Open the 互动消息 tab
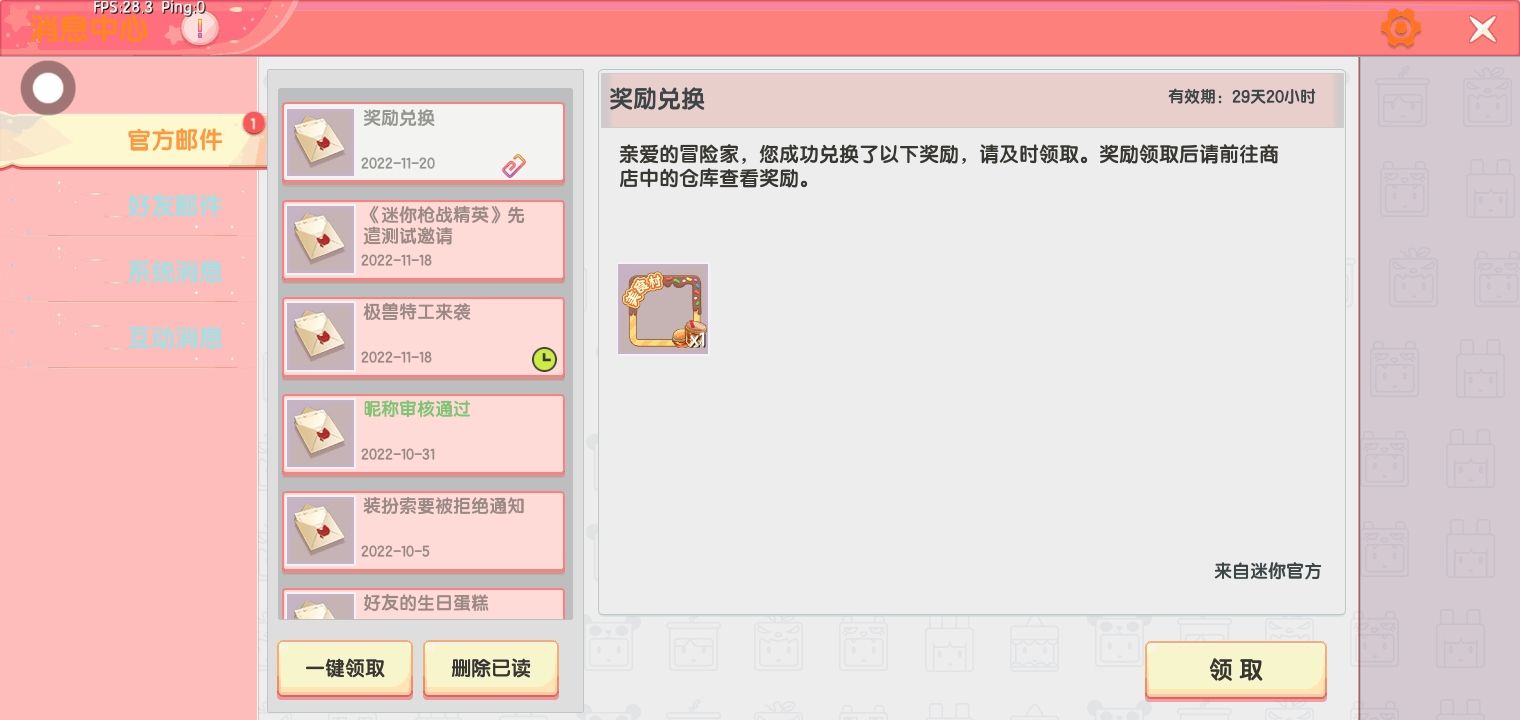 click(175, 337)
